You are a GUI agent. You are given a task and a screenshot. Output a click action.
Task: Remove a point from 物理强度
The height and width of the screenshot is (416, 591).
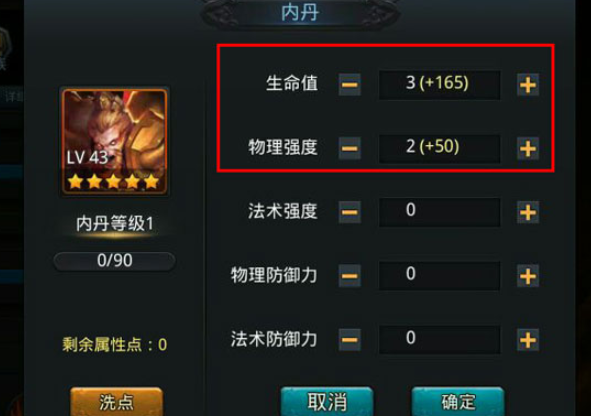click(x=349, y=148)
